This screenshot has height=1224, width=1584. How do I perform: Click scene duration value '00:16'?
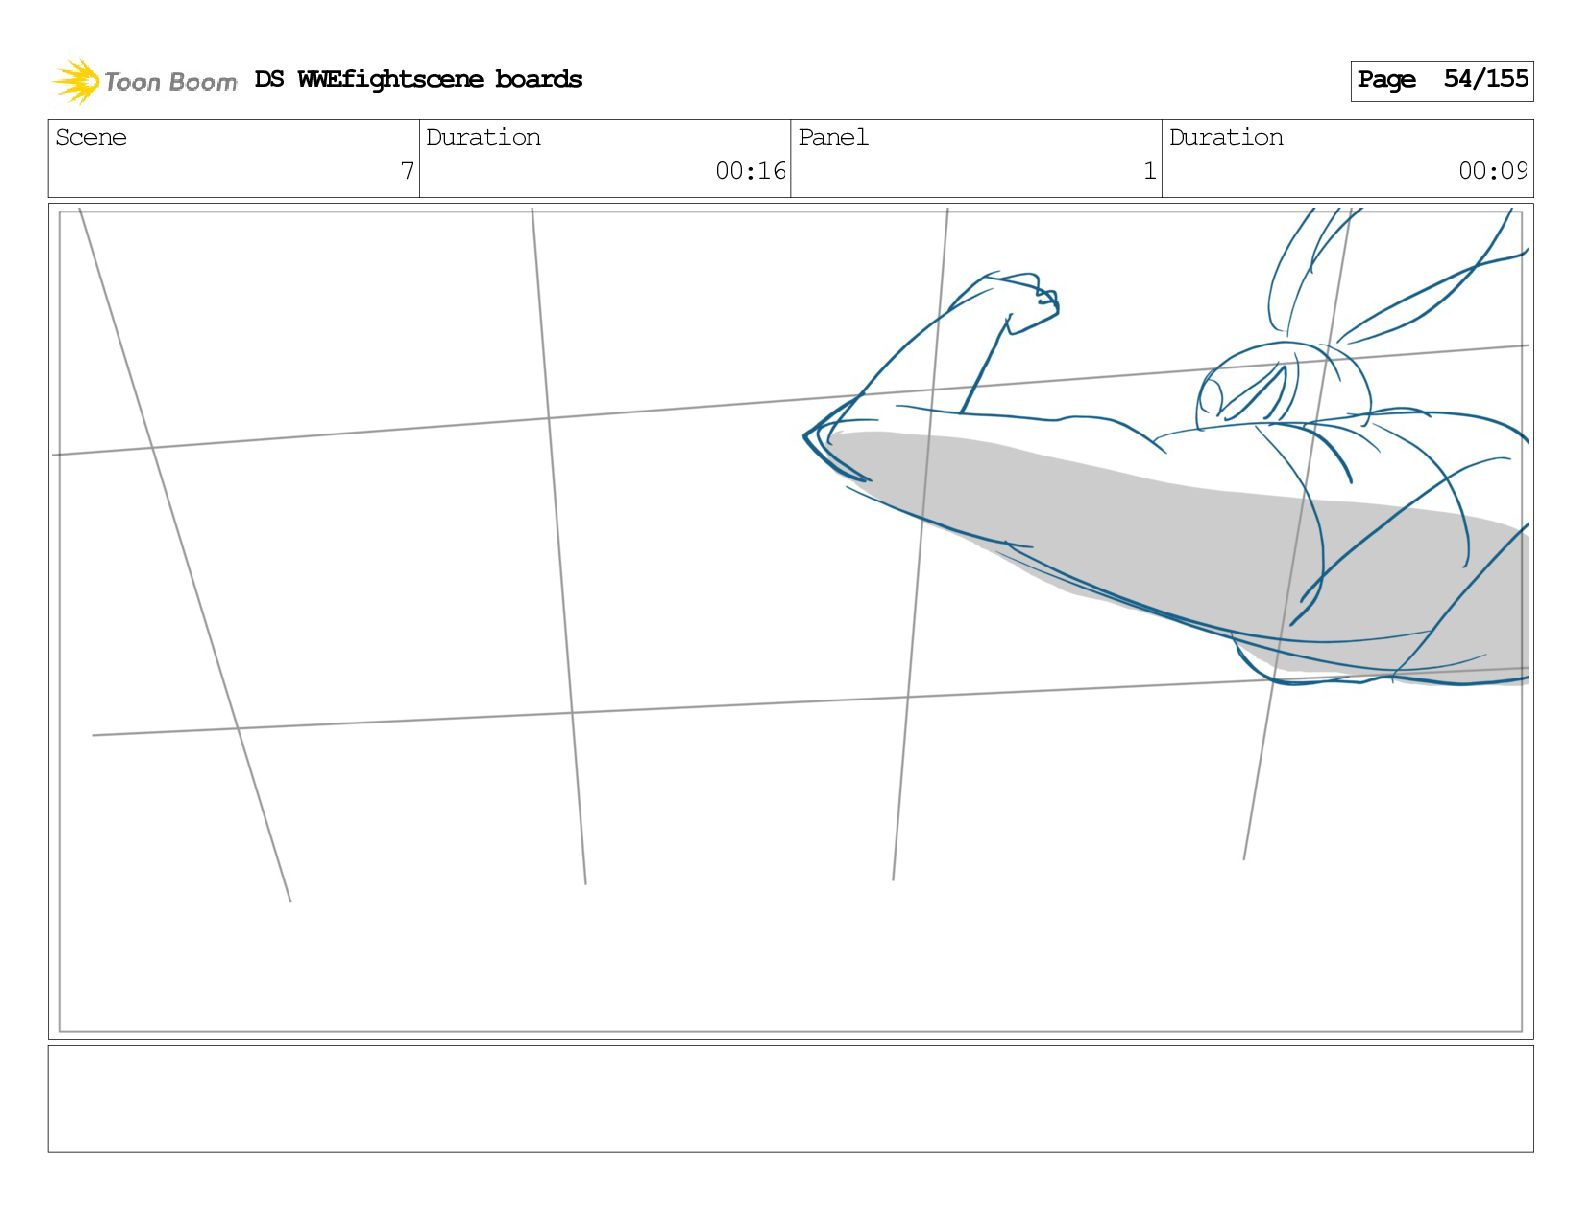point(750,171)
